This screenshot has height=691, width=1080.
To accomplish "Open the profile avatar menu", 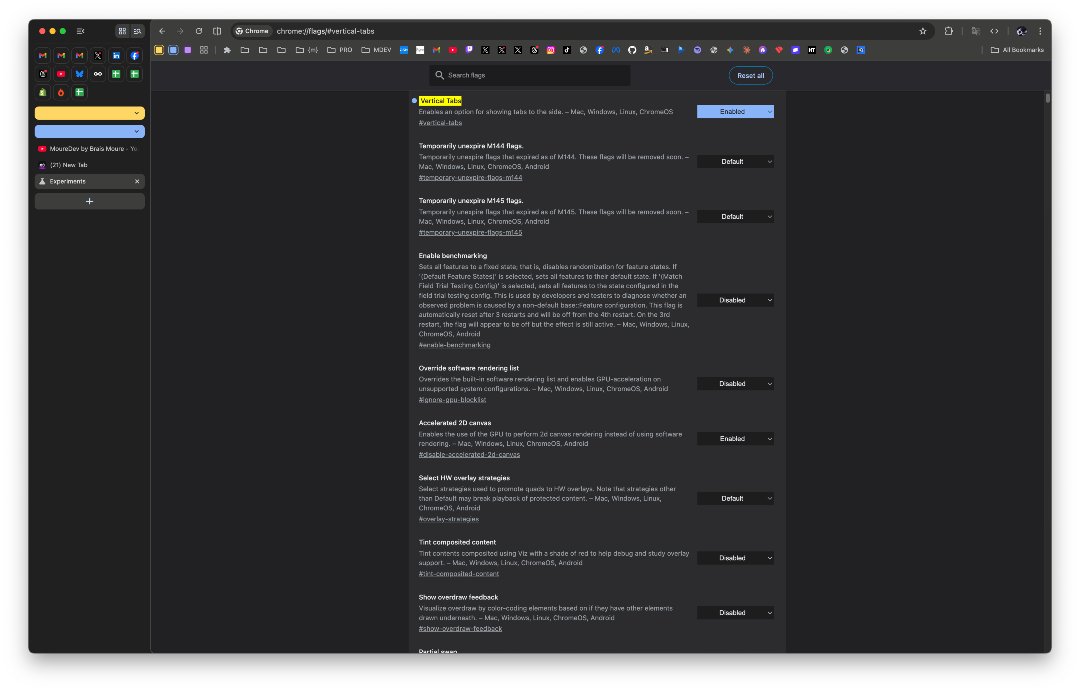I will click(1021, 31).
